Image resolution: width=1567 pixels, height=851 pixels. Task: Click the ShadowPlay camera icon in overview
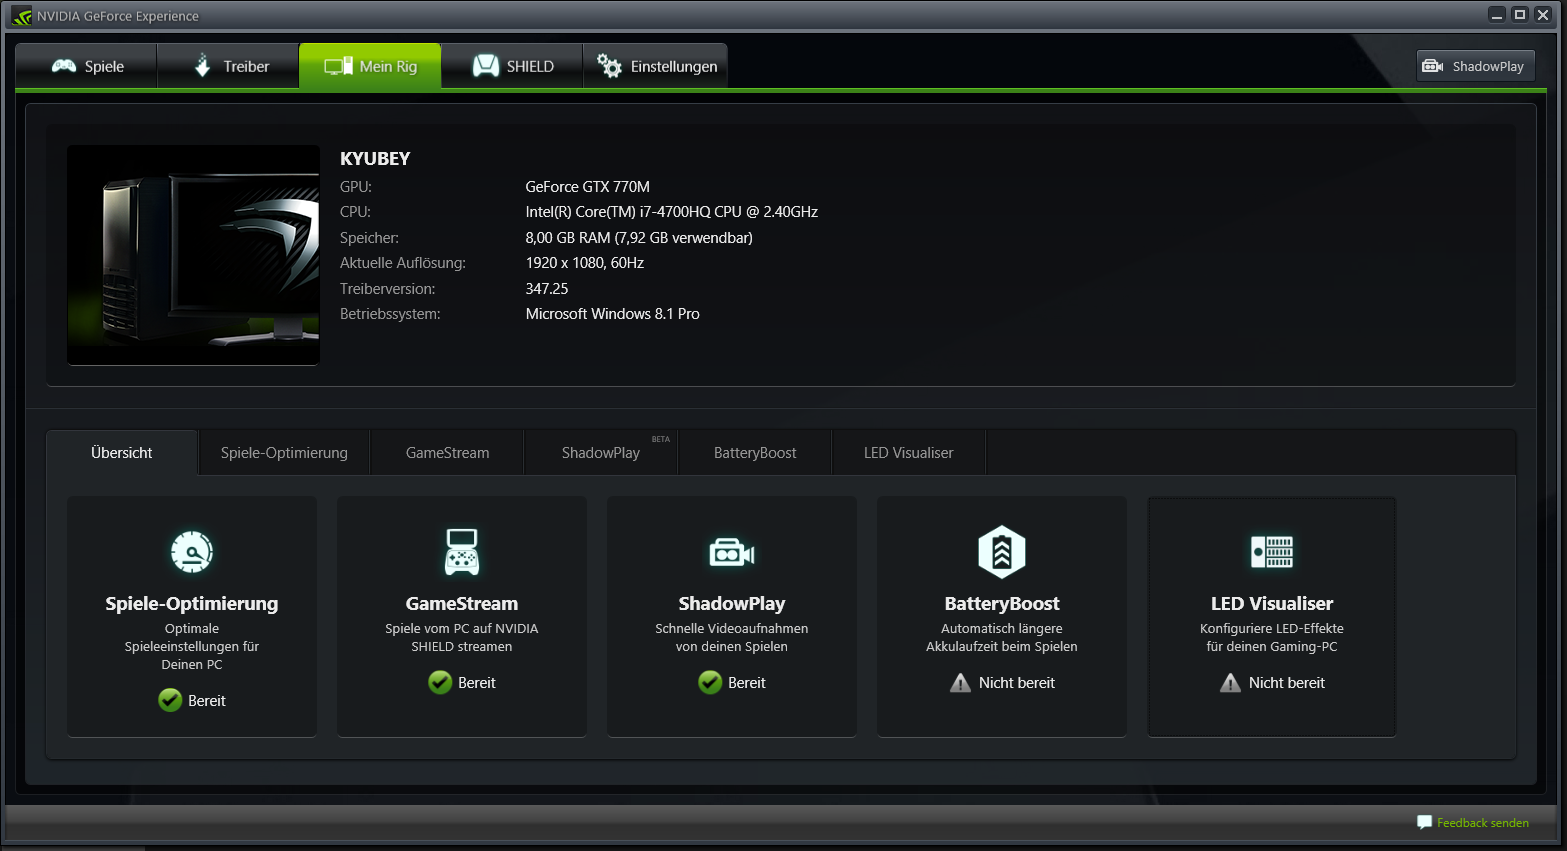731,552
